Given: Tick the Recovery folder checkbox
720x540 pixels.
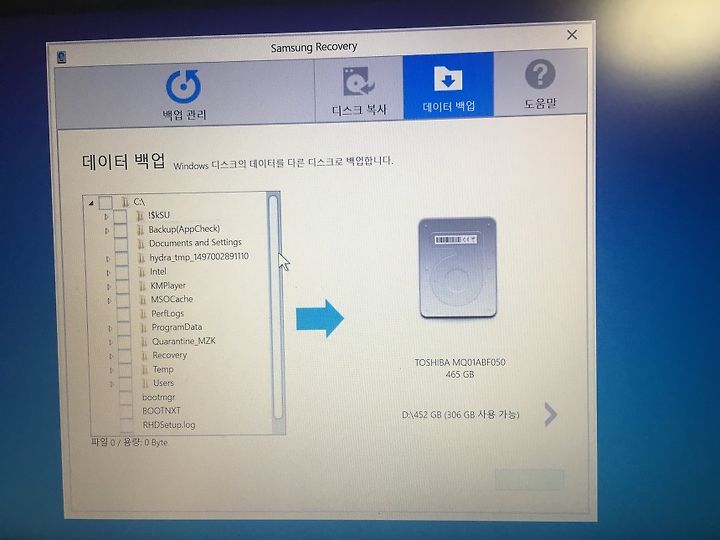Looking at the screenshot, I should click(124, 356).
